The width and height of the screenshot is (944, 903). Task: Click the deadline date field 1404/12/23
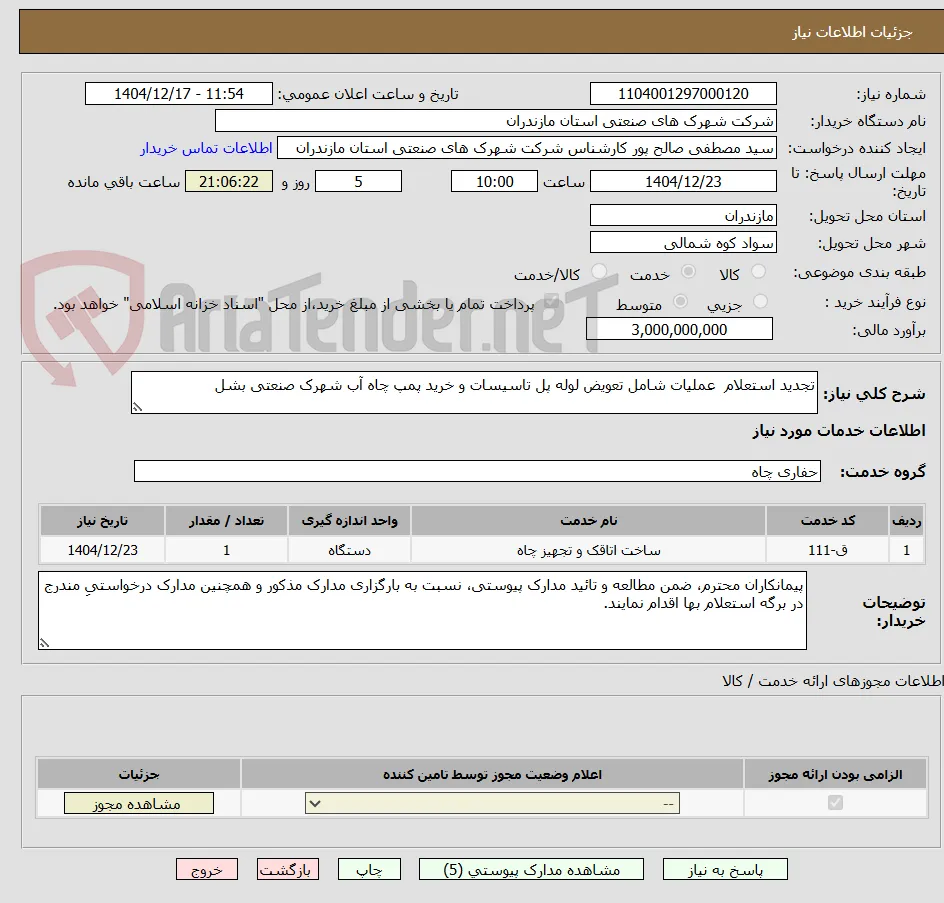pos(683,181)
